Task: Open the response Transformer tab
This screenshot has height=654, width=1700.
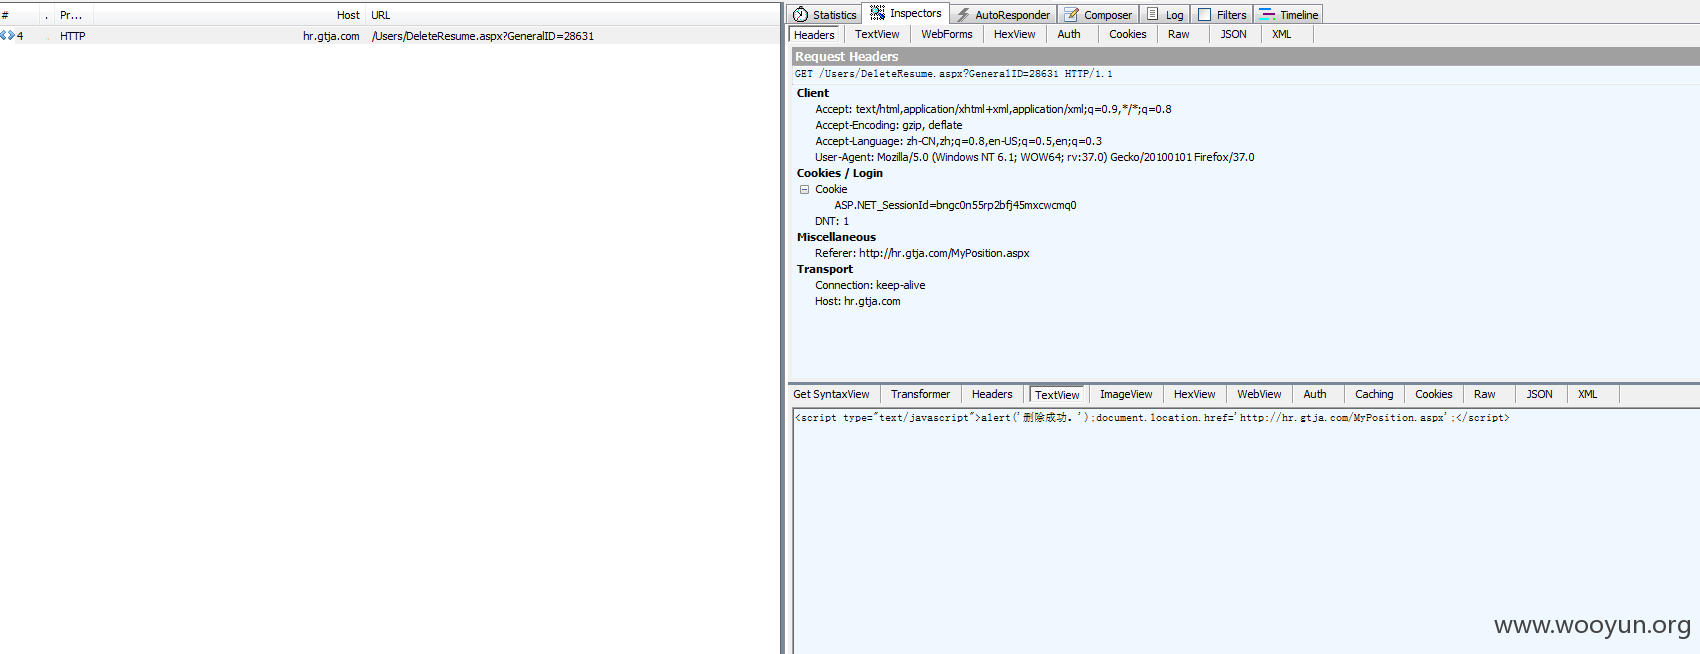Action: pos(921,394)
